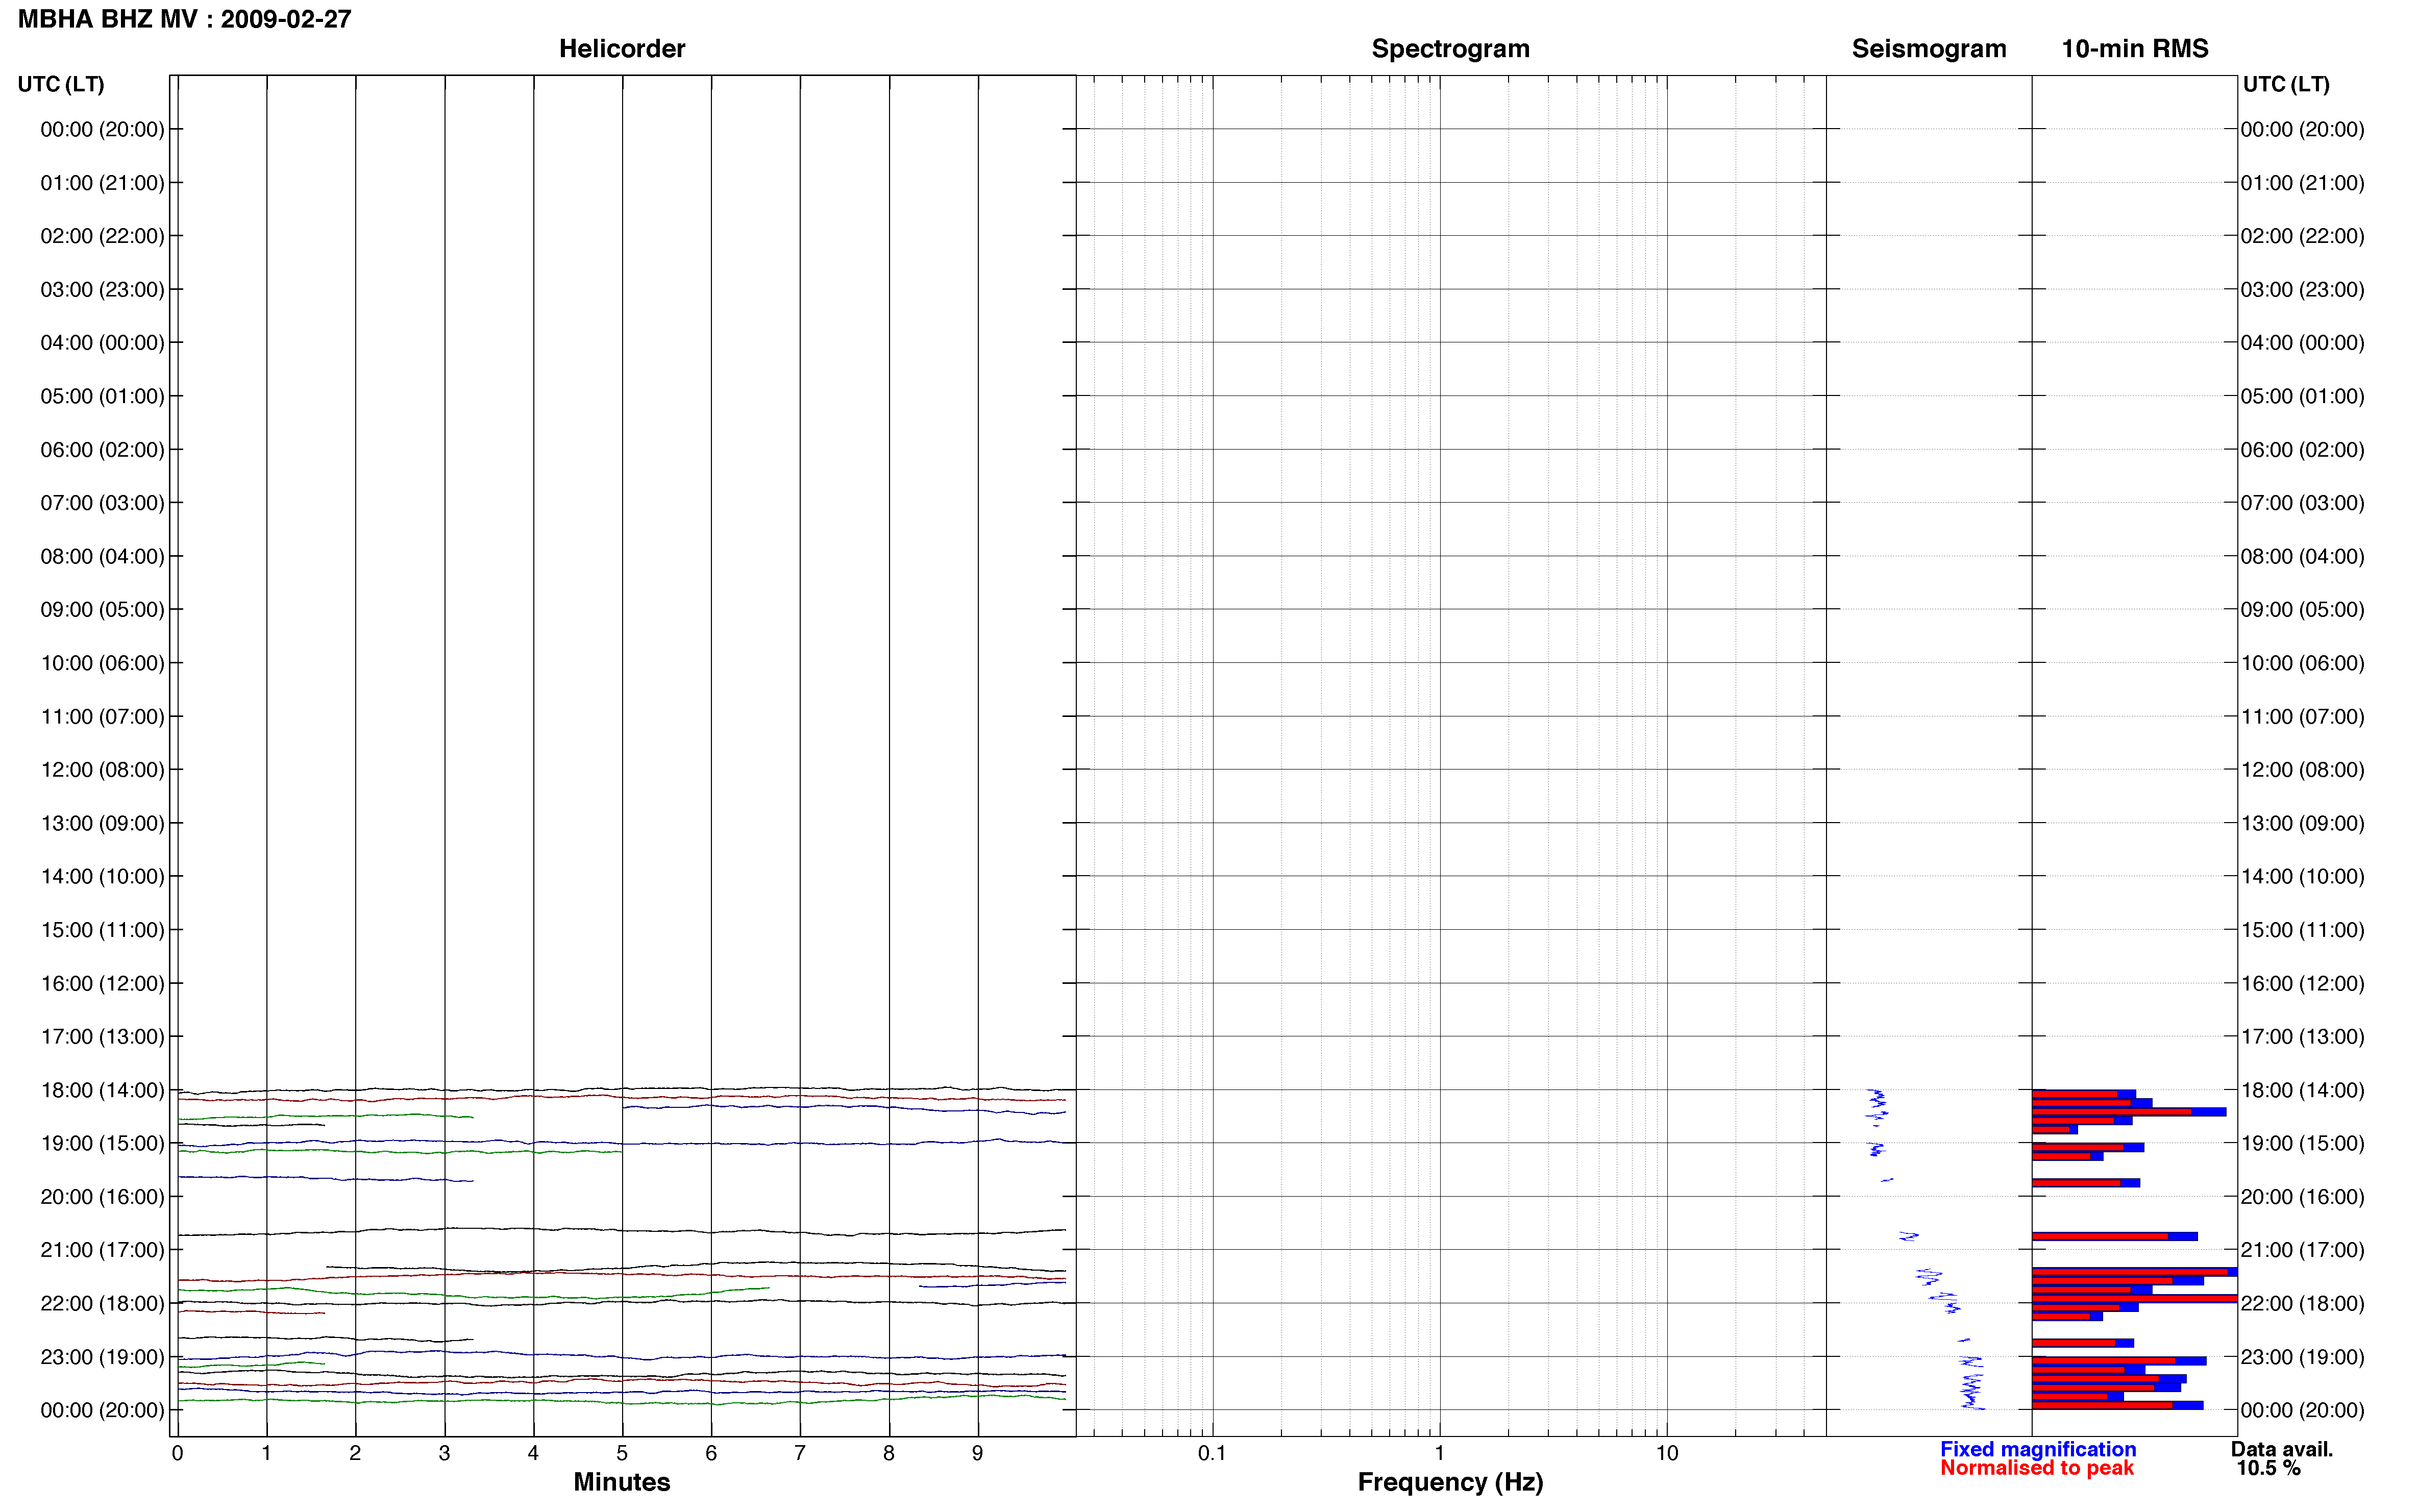2419x1512 pixels.
Task: Click 01:00 (21:00) on the right time axis
Action: pyautogui.click(x=2302, y=183)
